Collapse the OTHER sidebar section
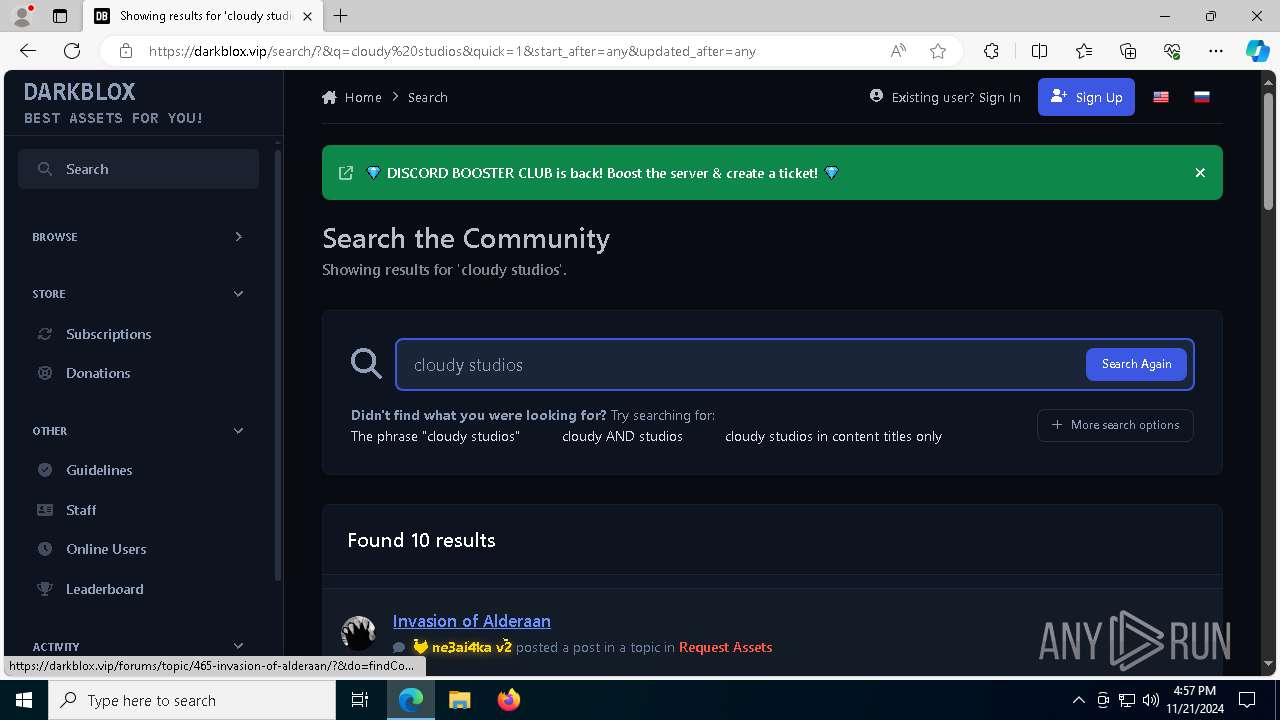The width and height of the screenshot is (1280, 720). coord(138,431)
